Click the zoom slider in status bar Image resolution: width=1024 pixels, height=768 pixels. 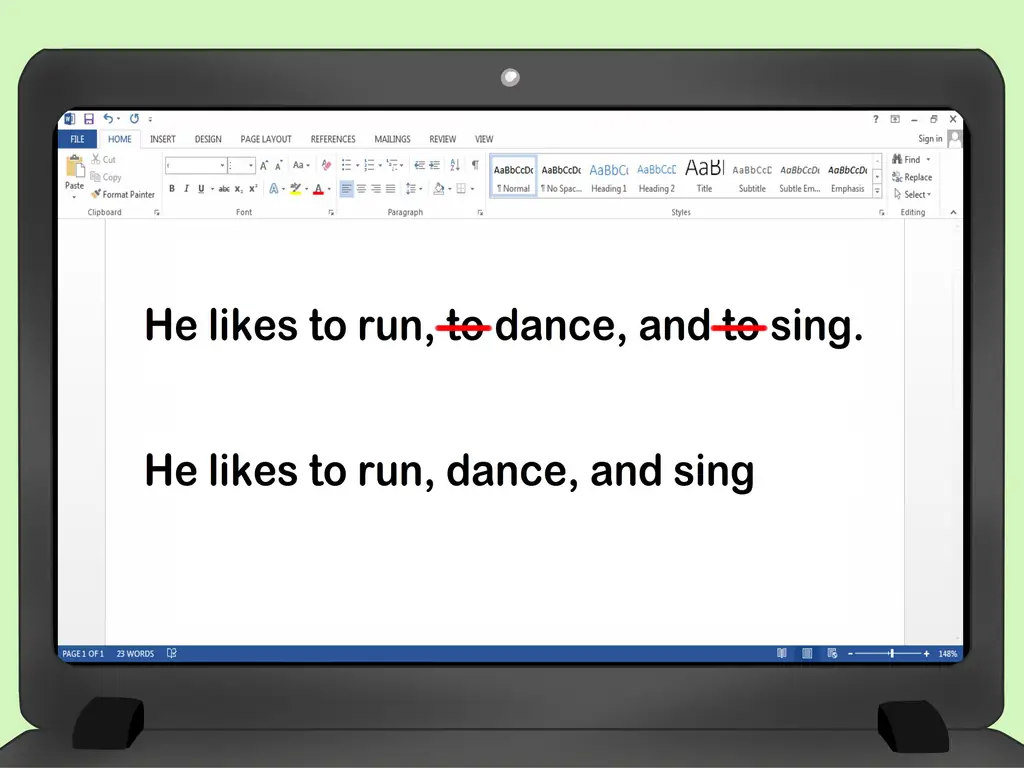tap(892, 654)
